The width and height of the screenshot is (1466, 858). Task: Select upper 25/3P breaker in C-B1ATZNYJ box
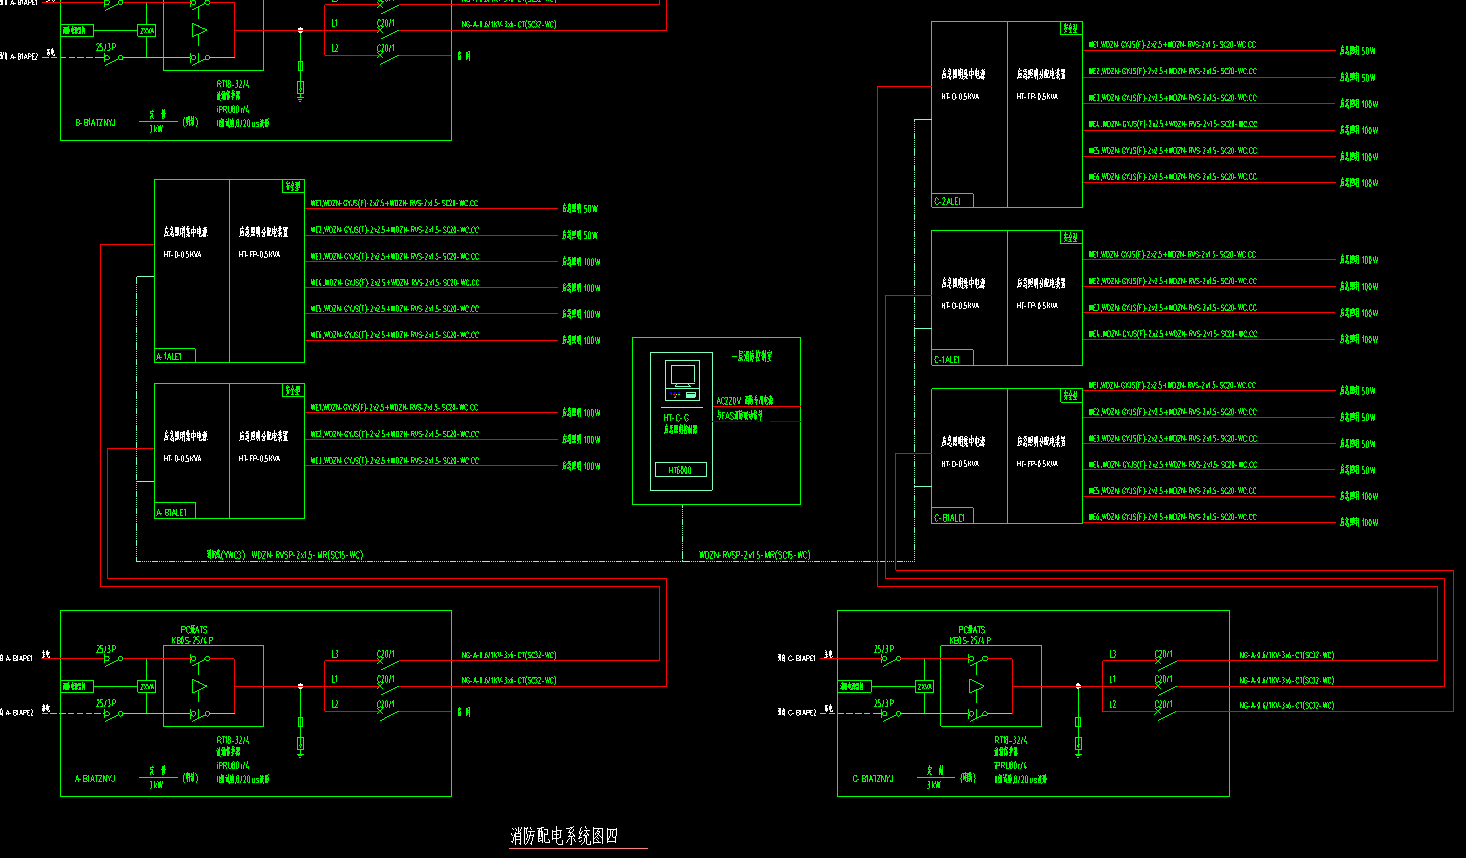coord(885,654)
